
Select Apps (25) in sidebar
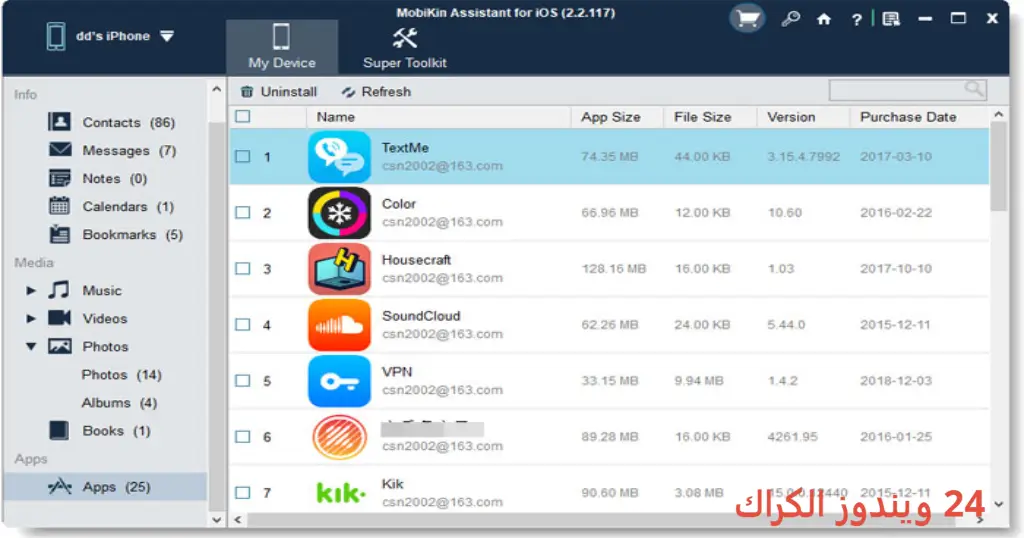105,487
